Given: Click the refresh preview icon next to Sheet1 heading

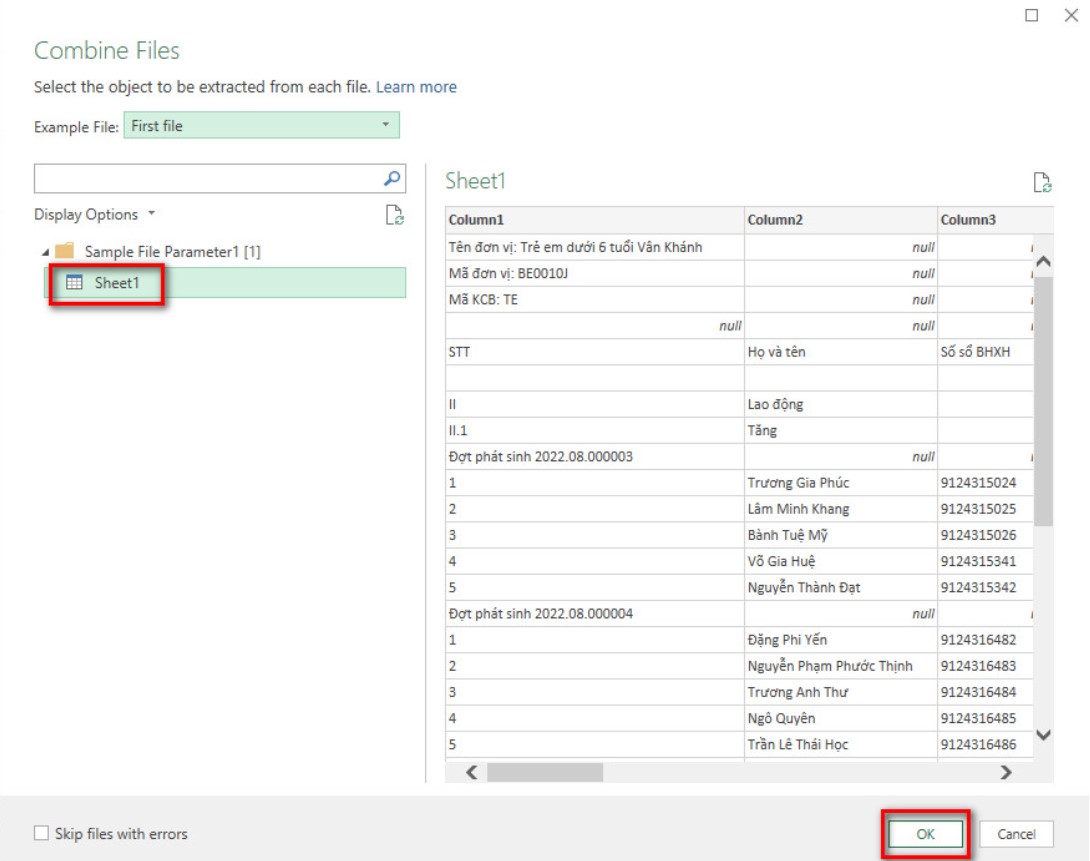Looking at the screenshot, I should (x=1042, y=182).
